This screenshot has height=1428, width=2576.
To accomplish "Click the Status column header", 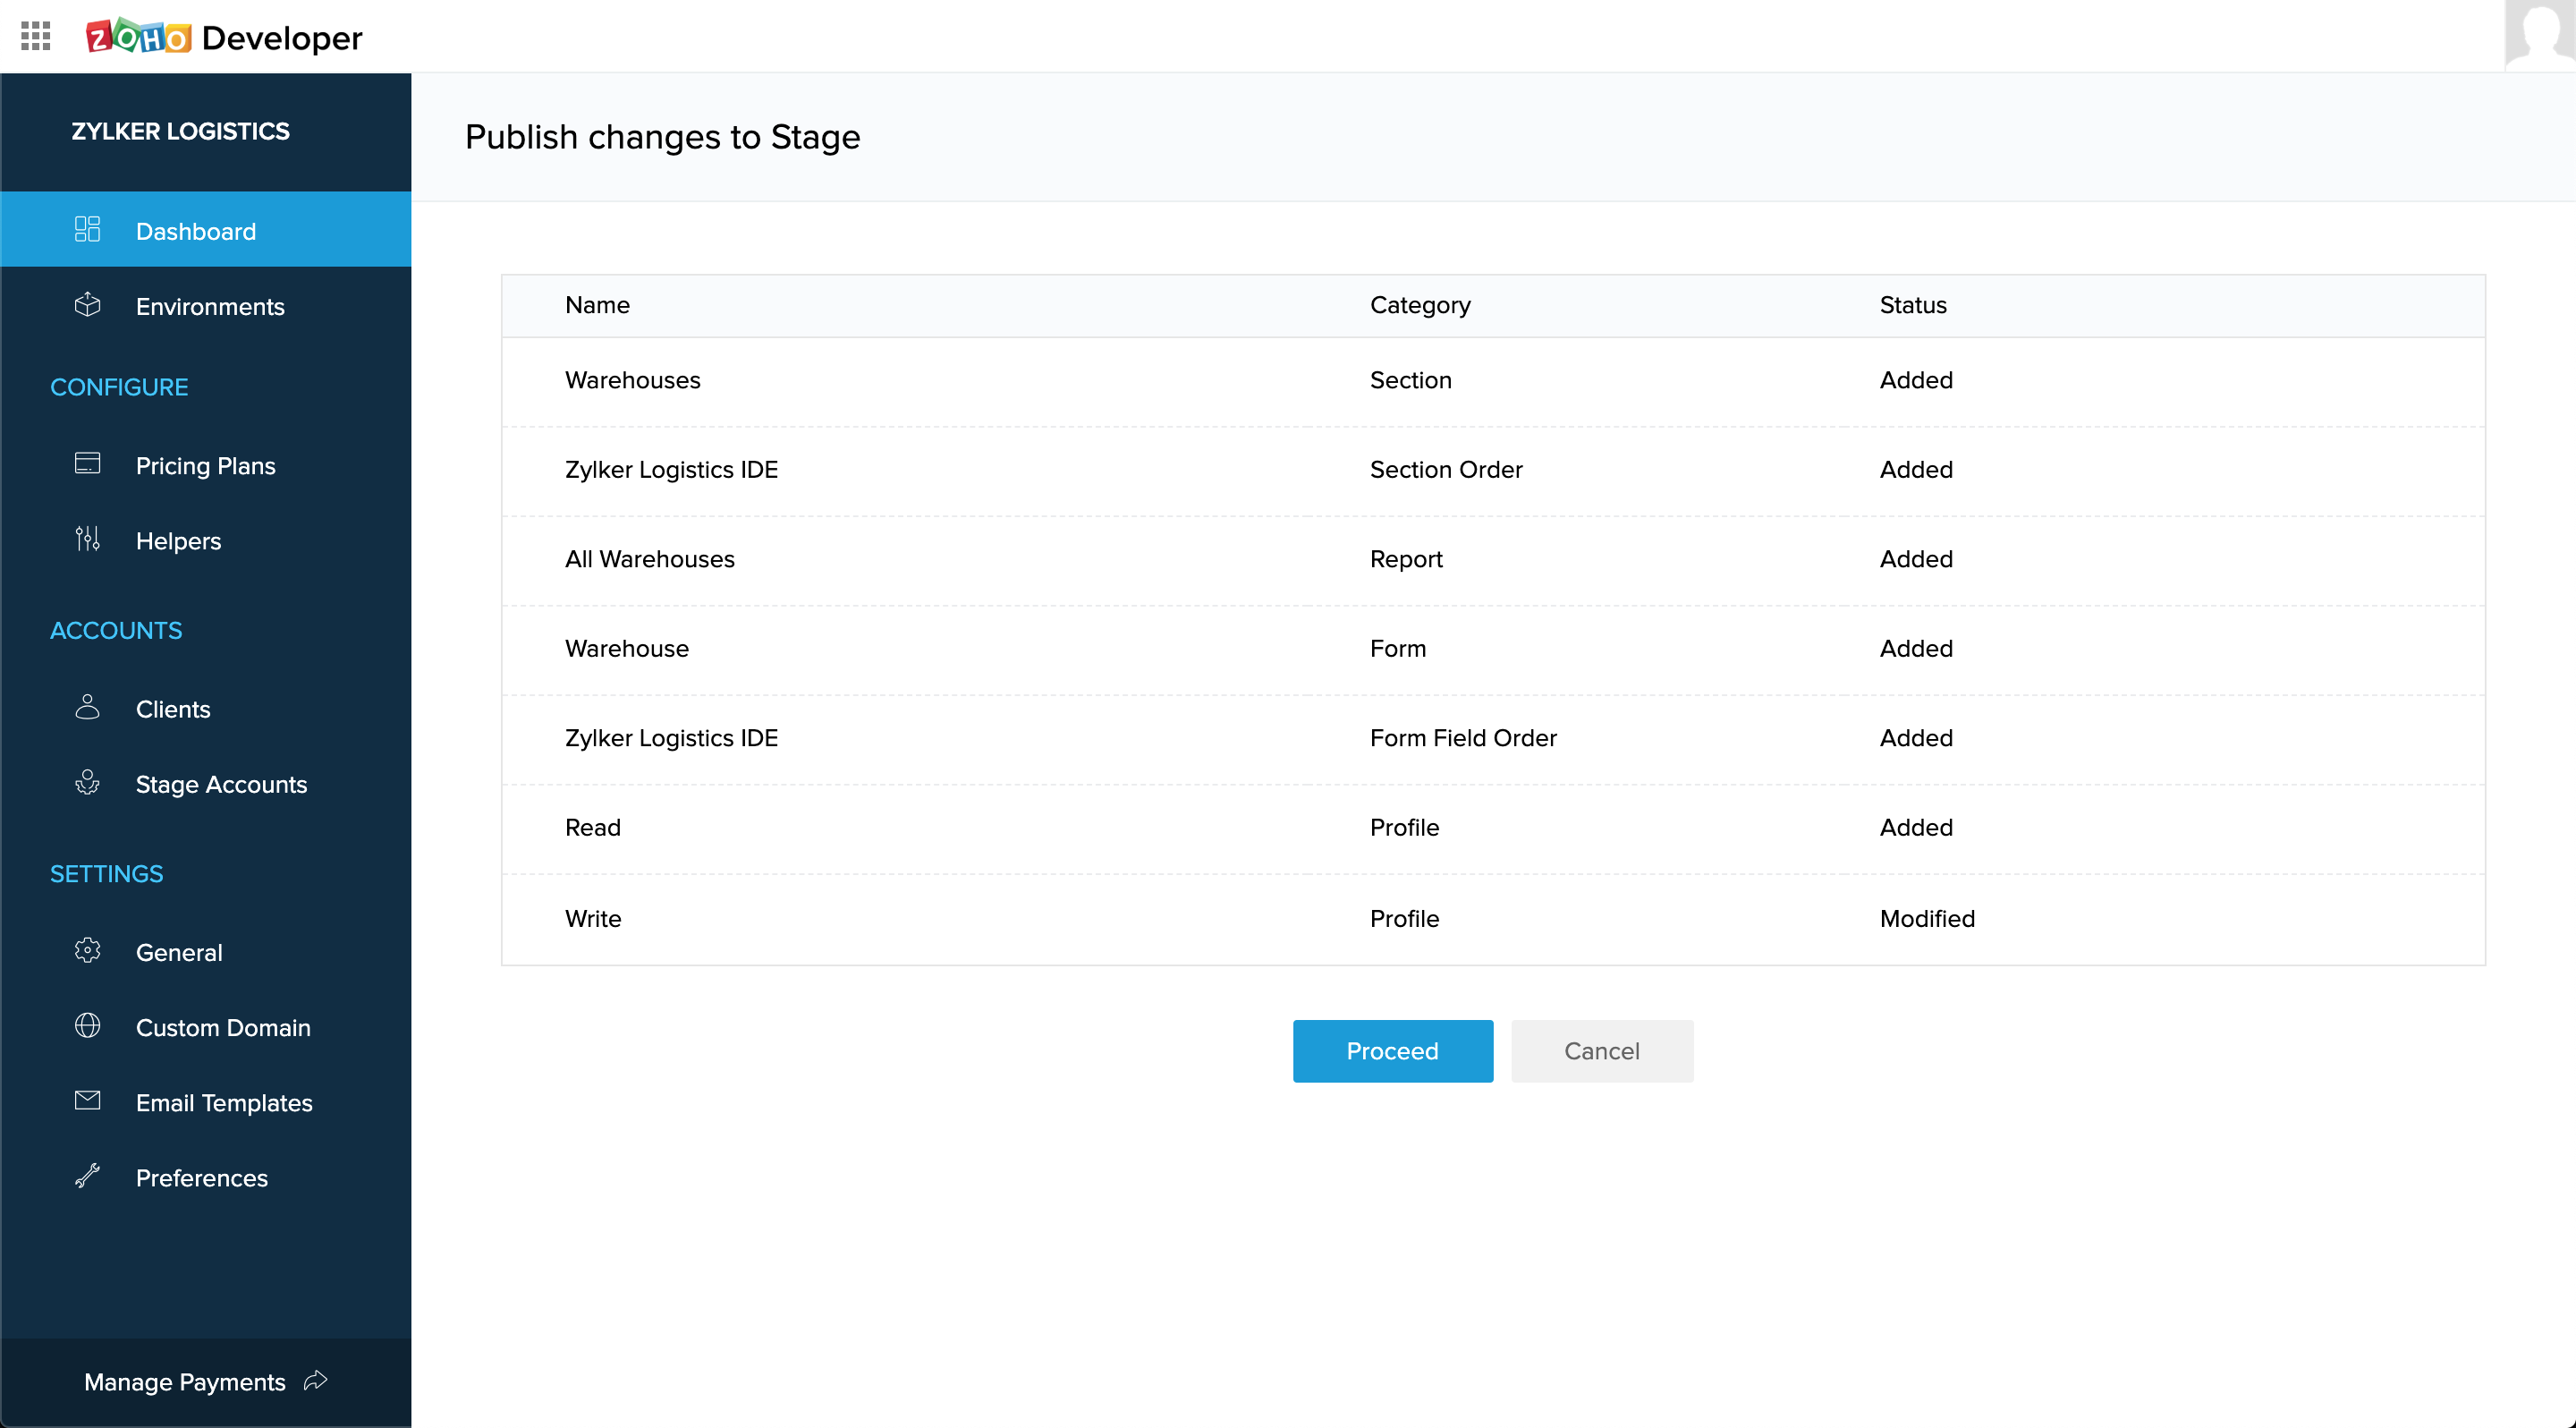I will coord(1912,305).
